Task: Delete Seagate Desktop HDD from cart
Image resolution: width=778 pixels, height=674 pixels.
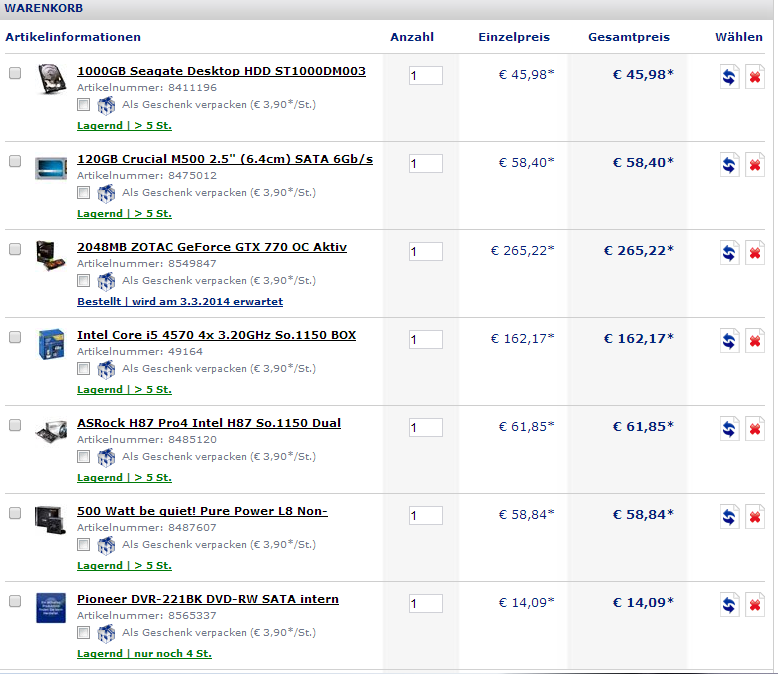Action: pos(755,77)
